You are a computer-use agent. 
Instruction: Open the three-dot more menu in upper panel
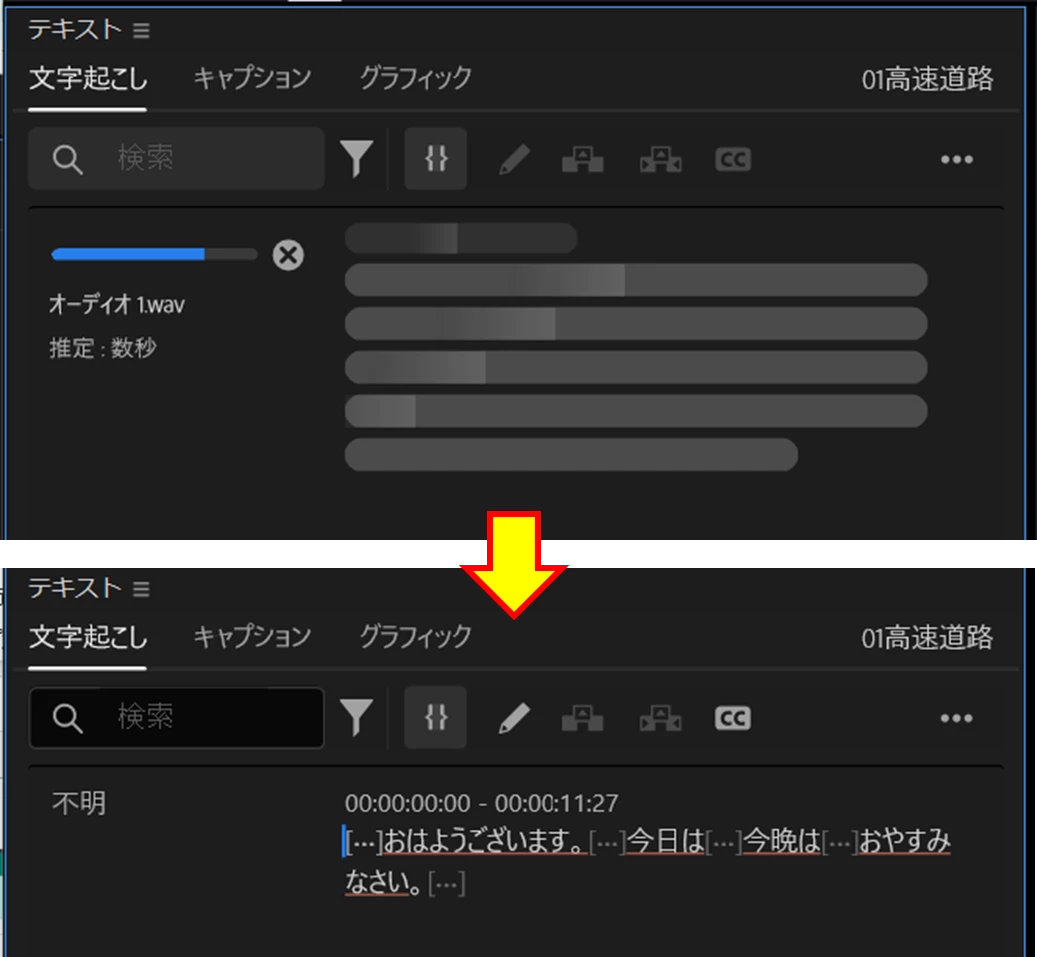(957, 159)
